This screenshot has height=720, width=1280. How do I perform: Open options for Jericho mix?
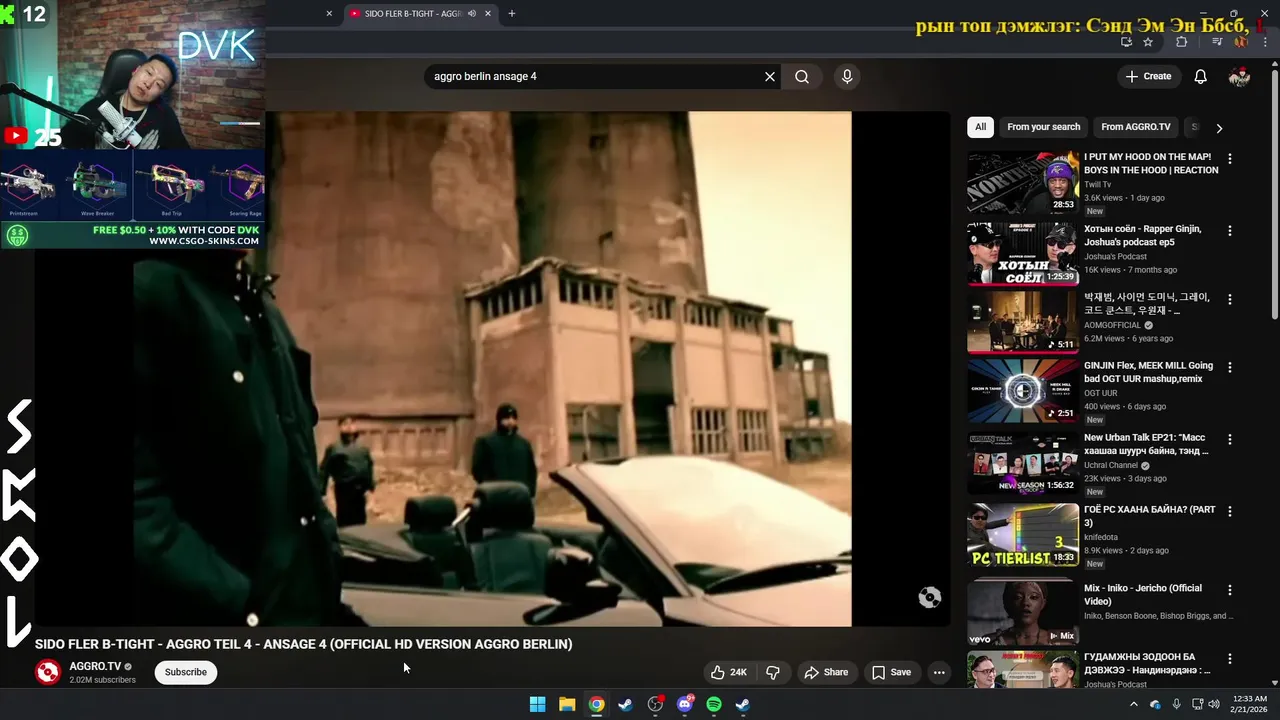pos(1230,590)
